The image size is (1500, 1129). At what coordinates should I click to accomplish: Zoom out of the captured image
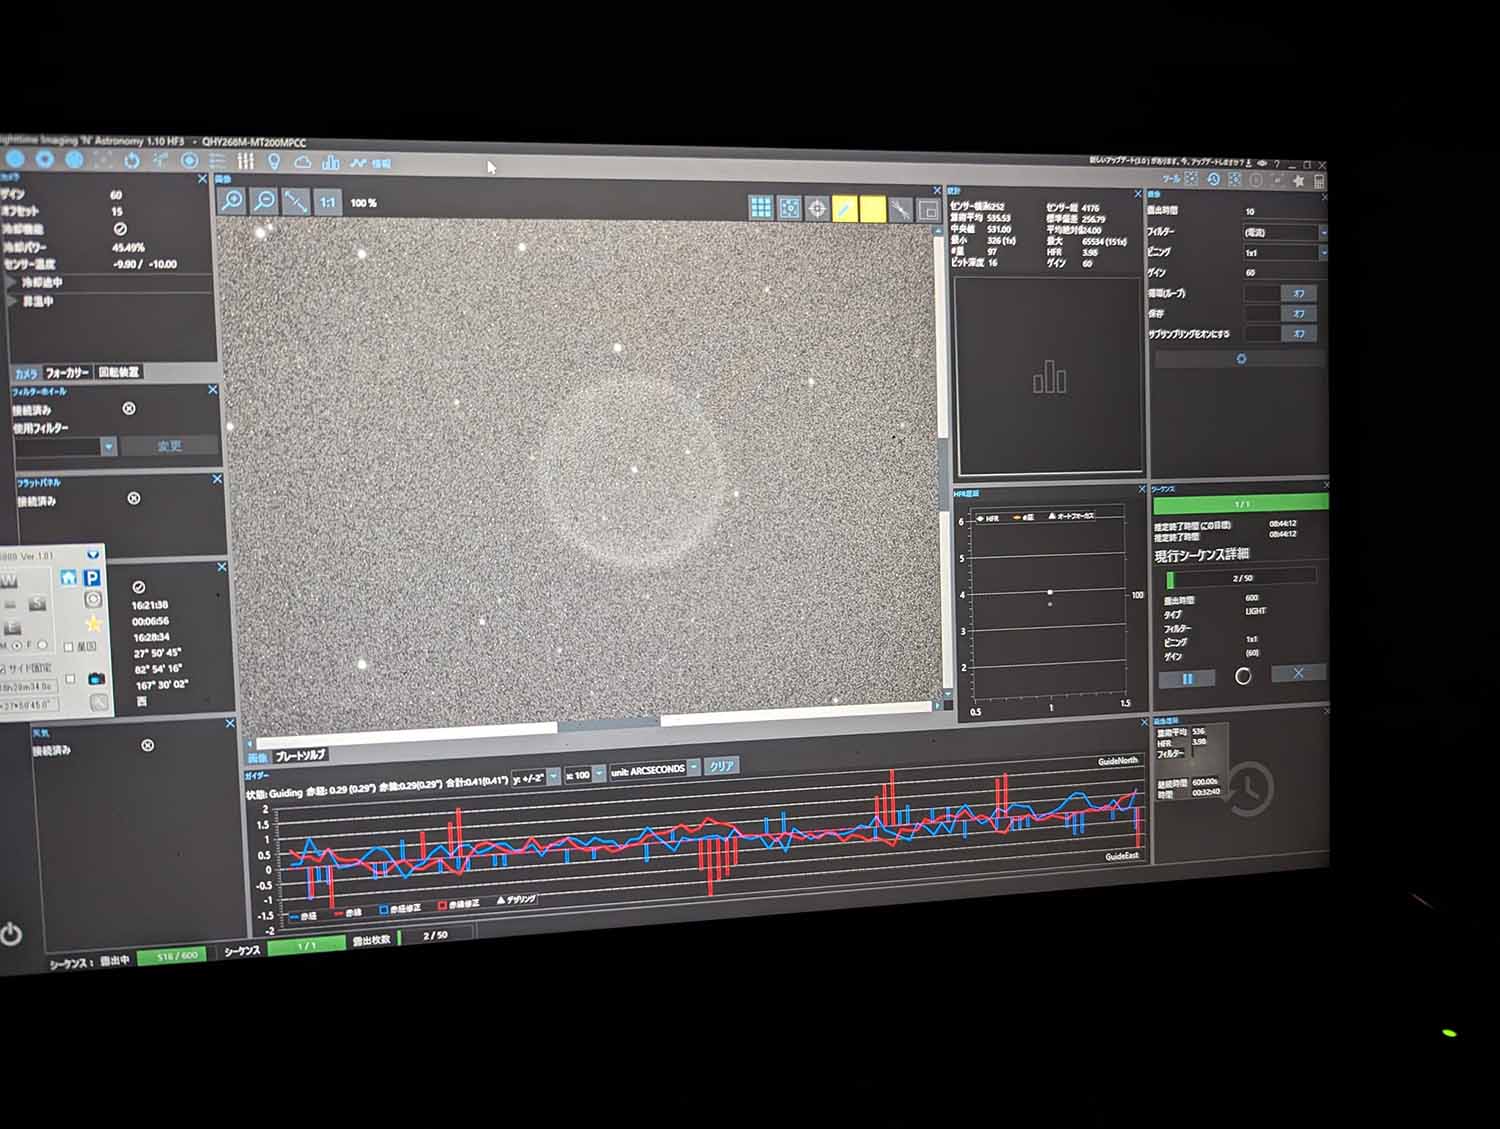pos(264,200)
